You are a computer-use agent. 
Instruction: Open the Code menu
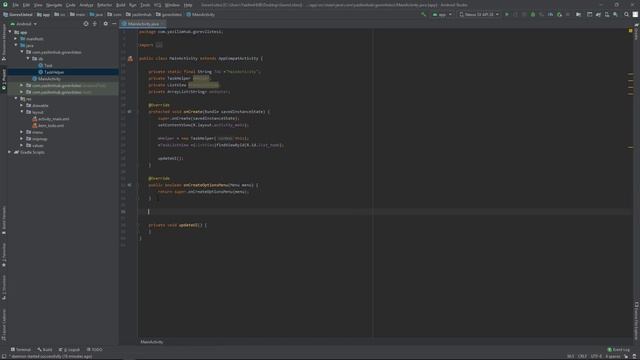click(x=71, y=5)
